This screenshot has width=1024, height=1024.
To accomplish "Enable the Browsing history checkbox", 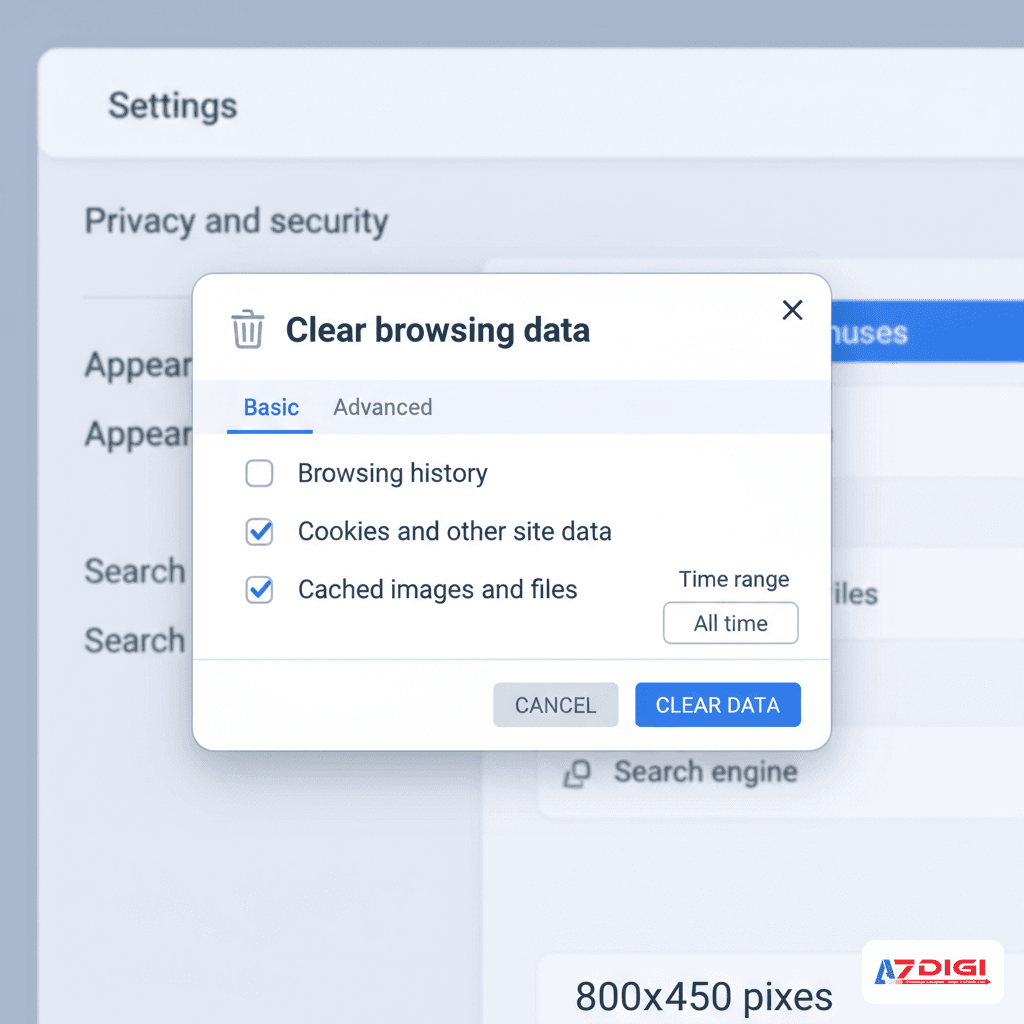I will click(x=259, y=473).
